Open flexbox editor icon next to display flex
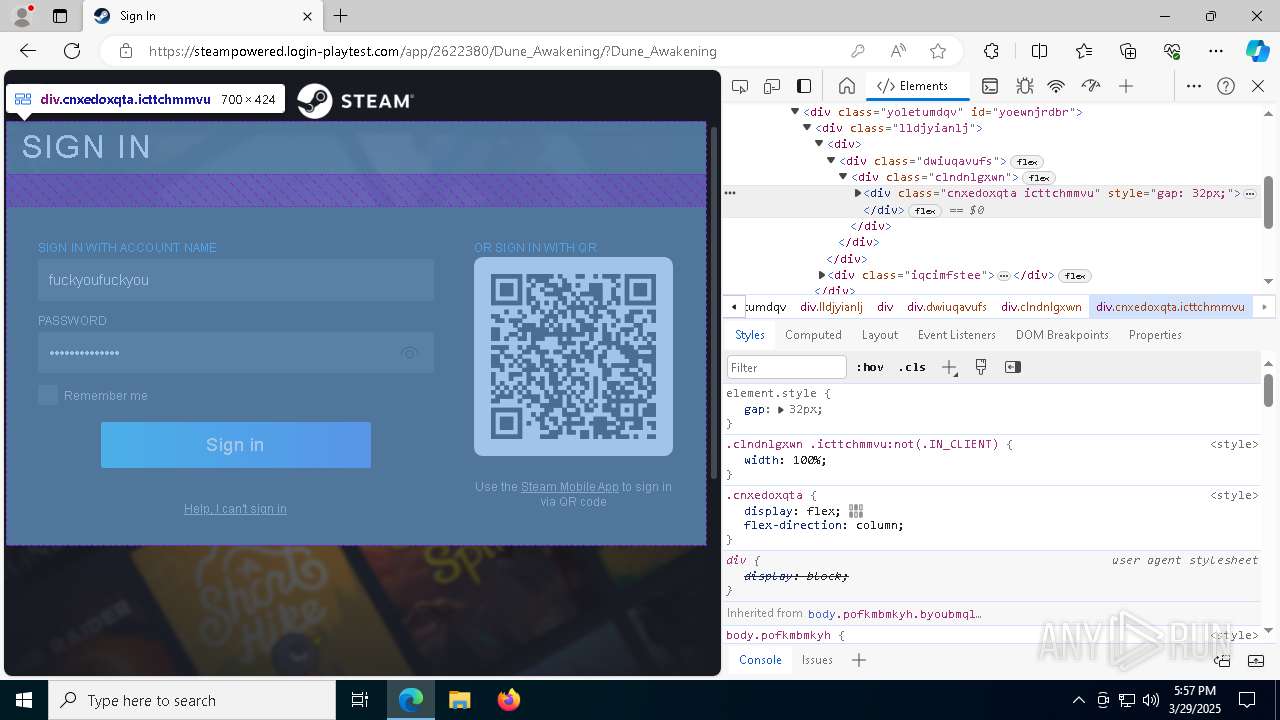1280x720 pixels. (855, 511)
